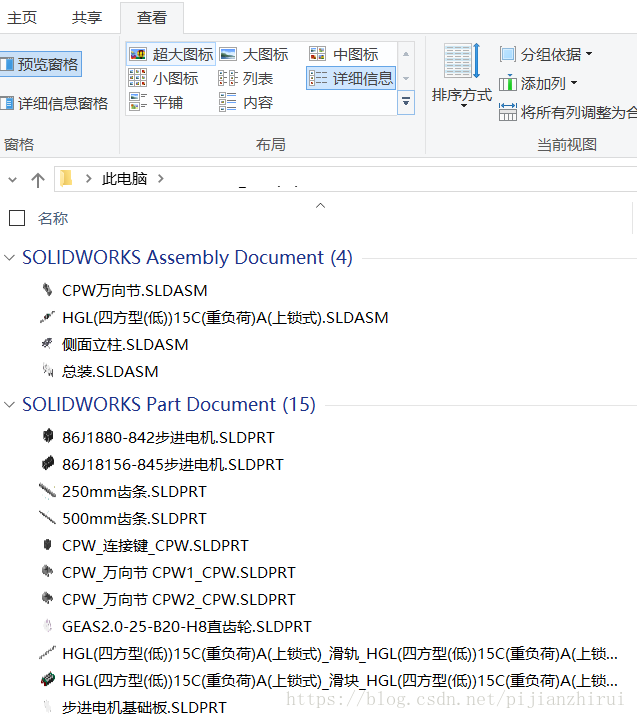This screenshot has width=637, height=719.
Task: Click icon of 86J18156-845步进电机.SLDPRT
Action: point(47,463)
